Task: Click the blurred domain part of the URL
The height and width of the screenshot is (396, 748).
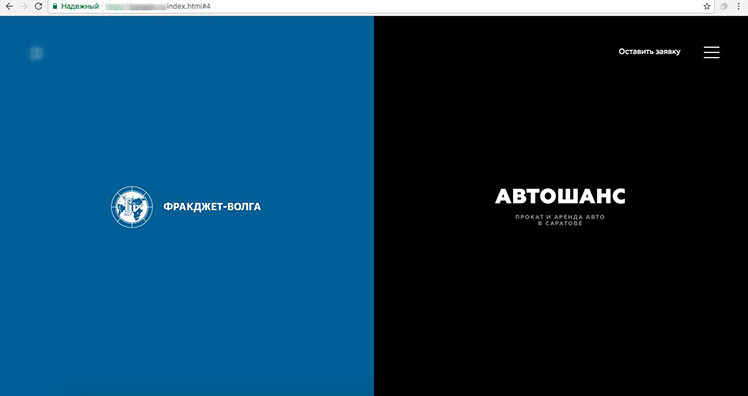Action: pyautogui.click(x=135, y=7)
